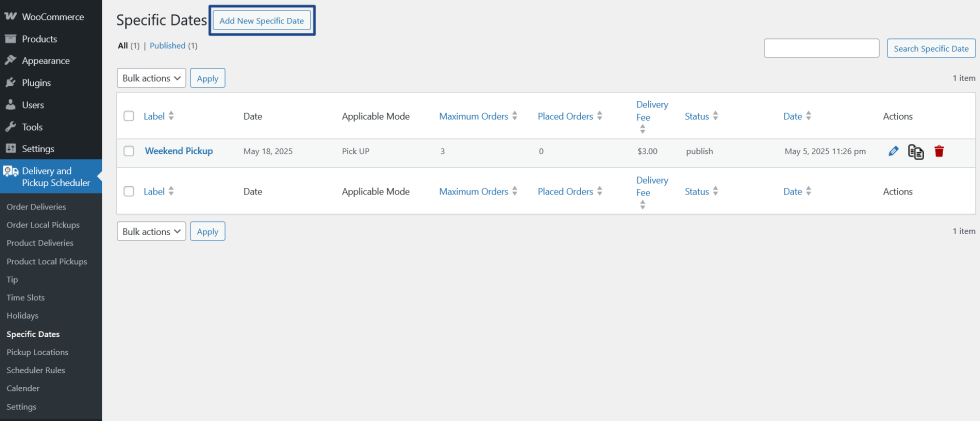Check the Weekend Pickup row checkbox
Screen dimensions: 980x421
click(129, 151)
